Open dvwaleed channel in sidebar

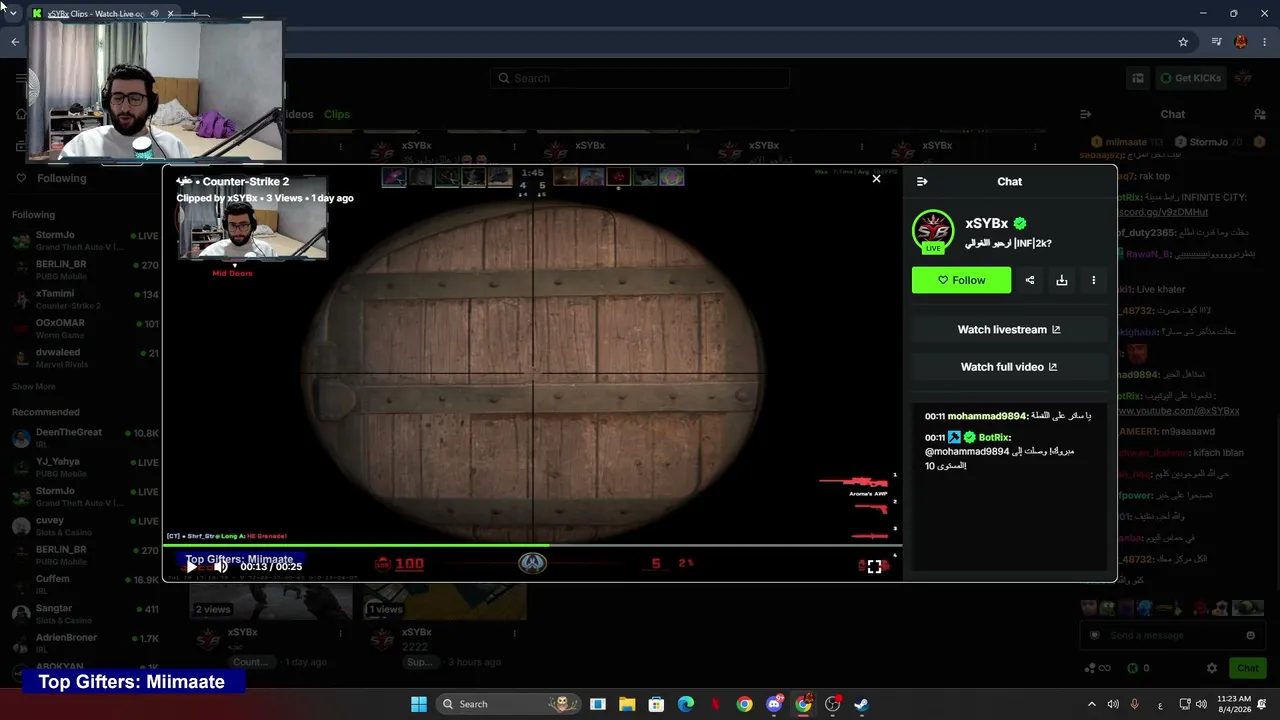point(85,358)
